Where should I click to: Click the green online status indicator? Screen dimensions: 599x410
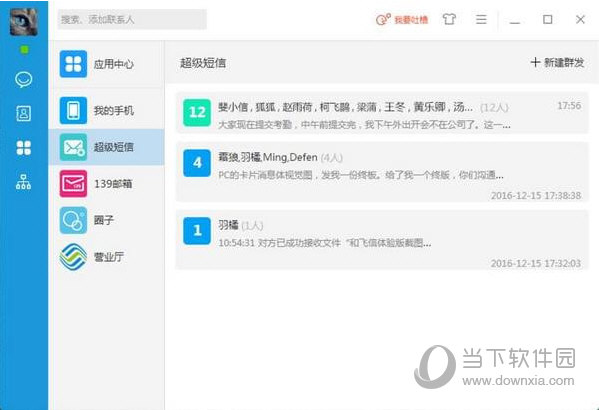tap(24, 49)
